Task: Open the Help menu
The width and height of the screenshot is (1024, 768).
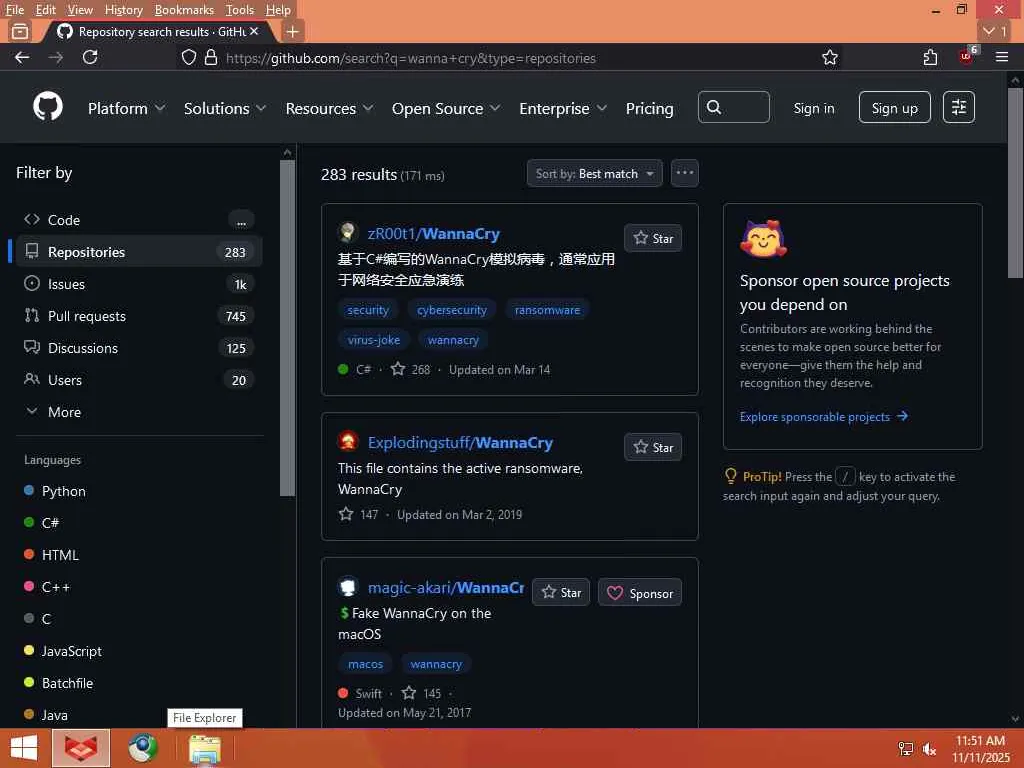Action: (278, 10)
